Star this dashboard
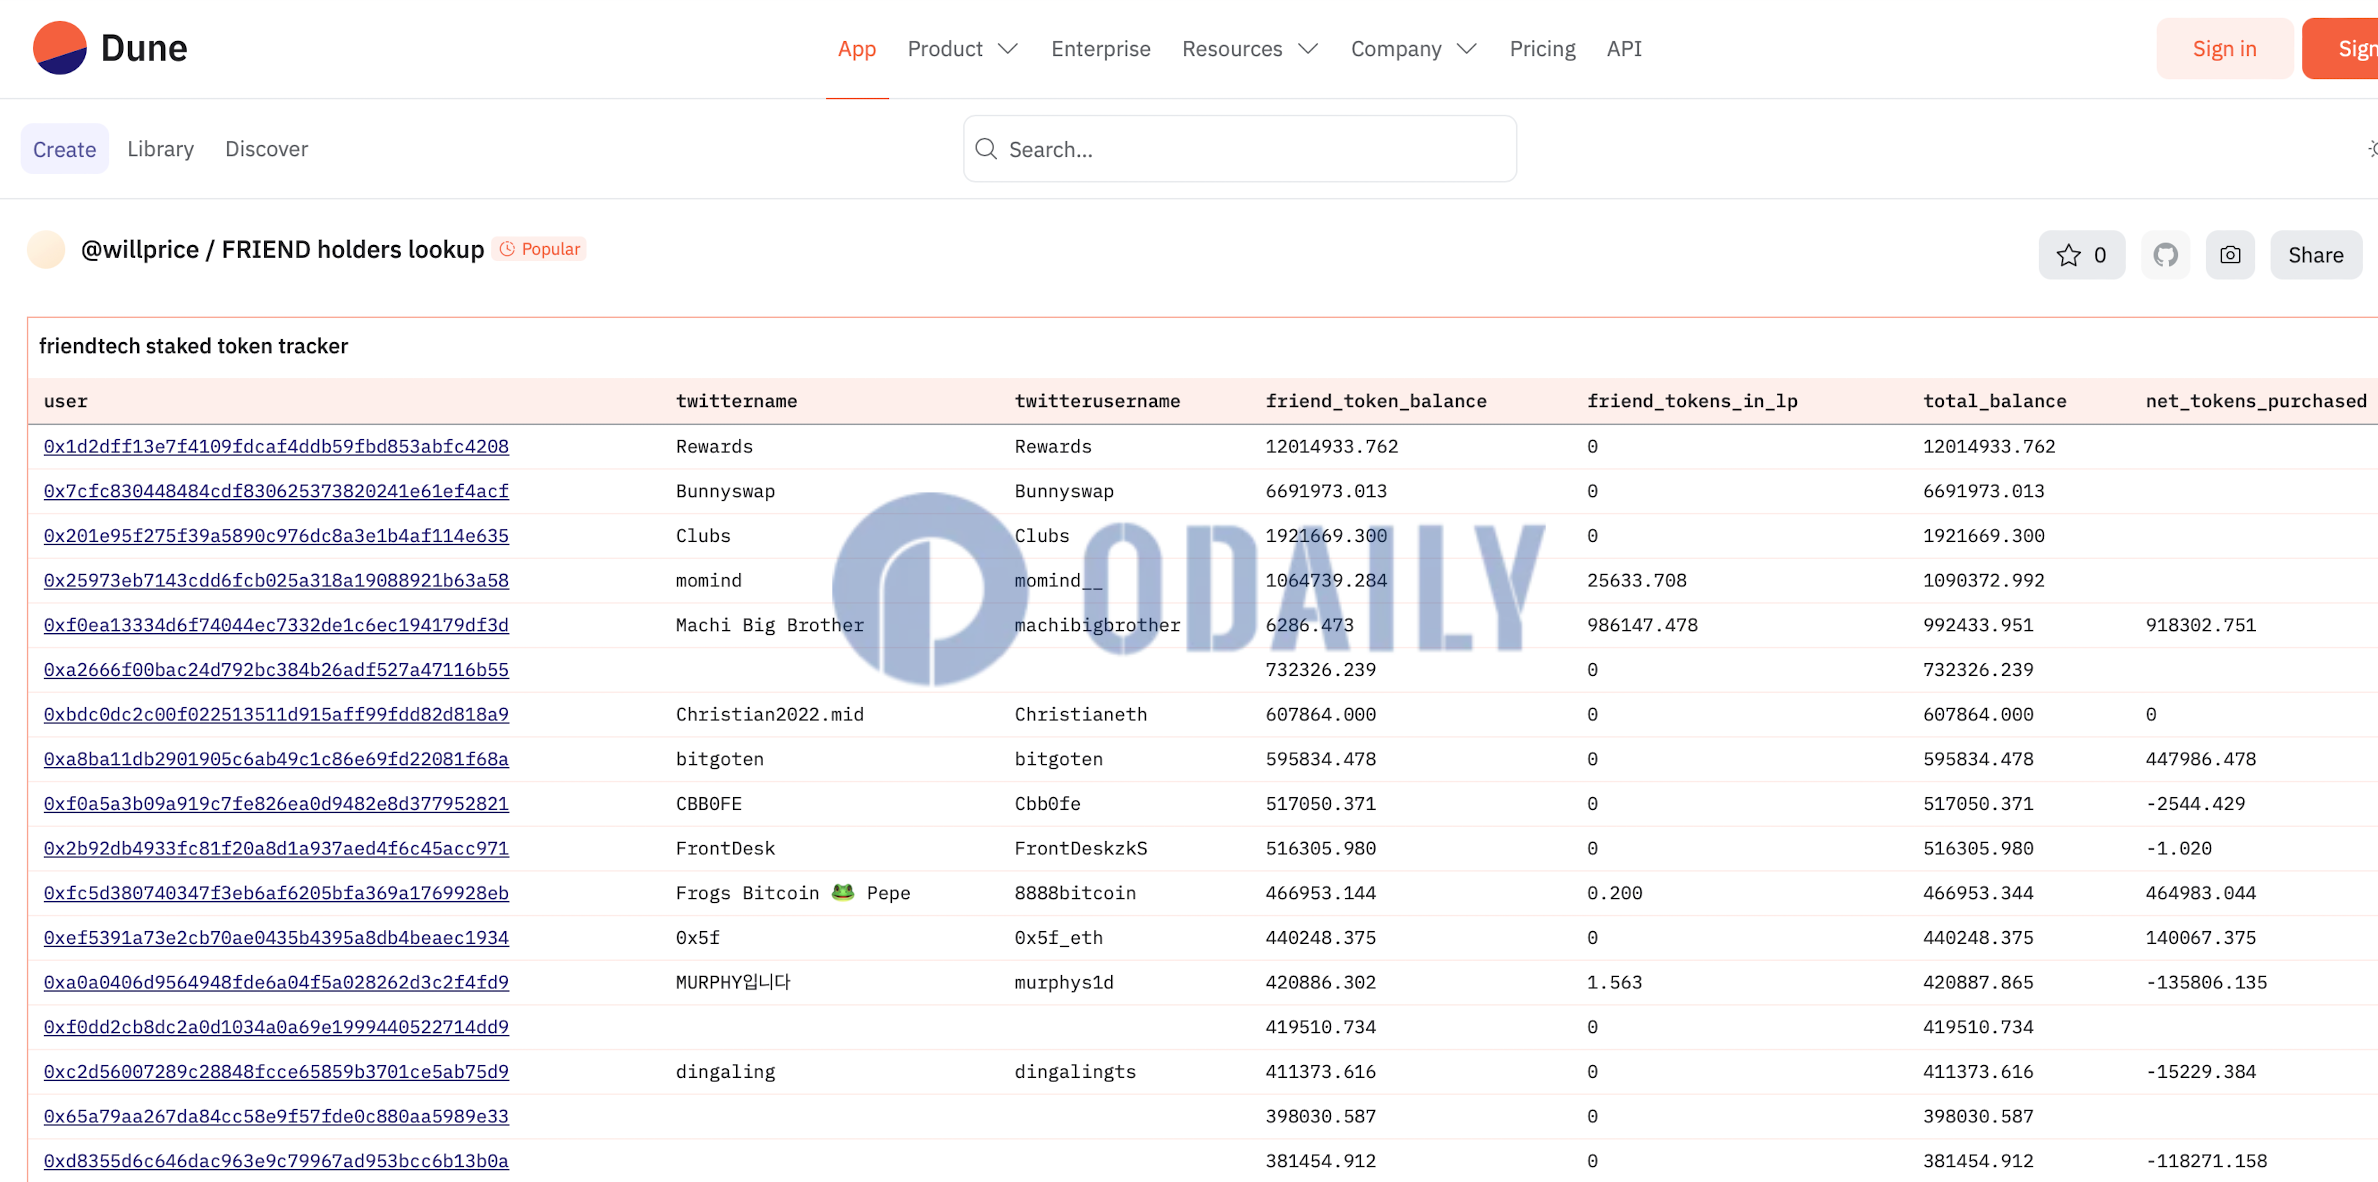This screenshot has height=1182, width=2378. (x=2081, y=255)
